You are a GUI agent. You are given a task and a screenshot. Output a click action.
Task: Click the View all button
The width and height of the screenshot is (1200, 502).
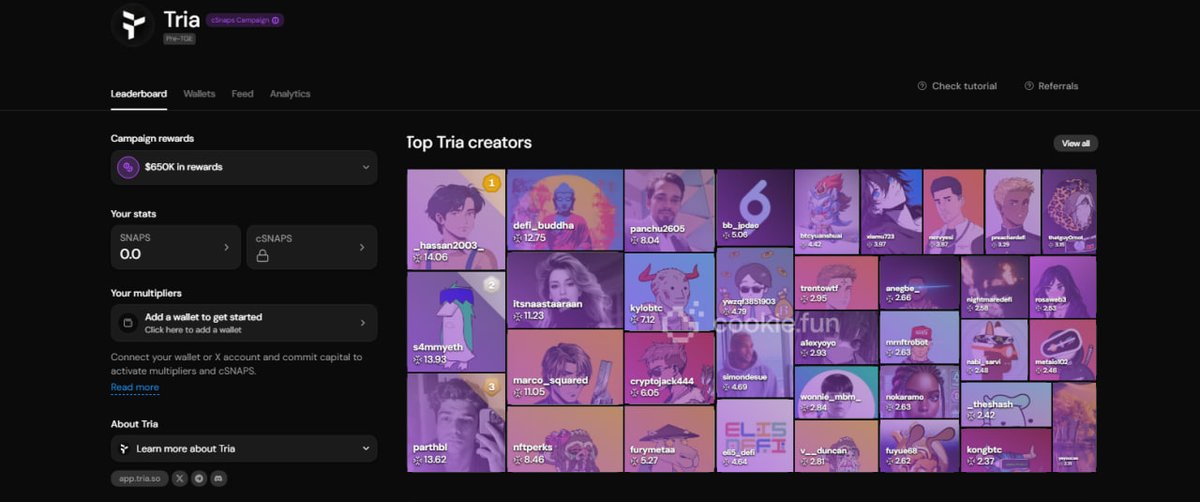click(x=1076, y=143)
